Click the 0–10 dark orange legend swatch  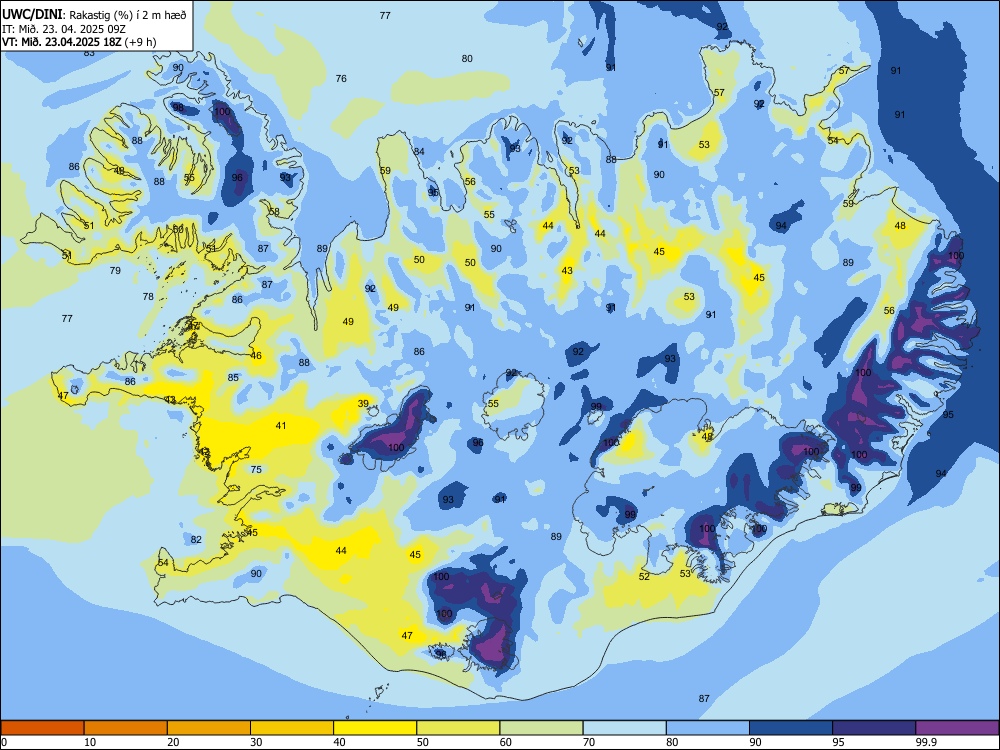(x=42, y=728)
